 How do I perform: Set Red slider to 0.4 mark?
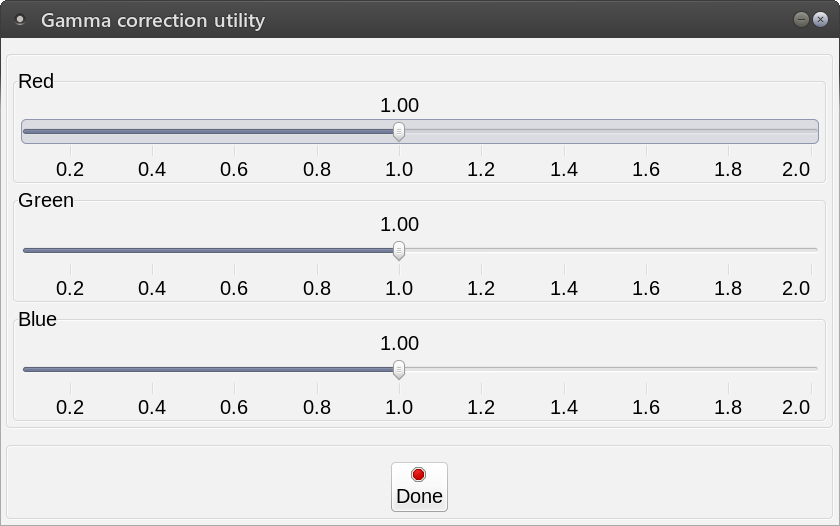pyautogui.click(x=152, y=131)
